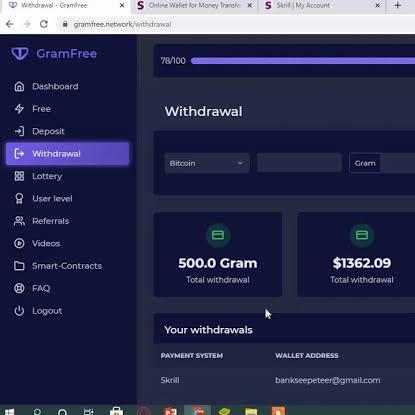Open Chrome from the taskbar
Screen dimensions: 415x415
pos(197,411)
